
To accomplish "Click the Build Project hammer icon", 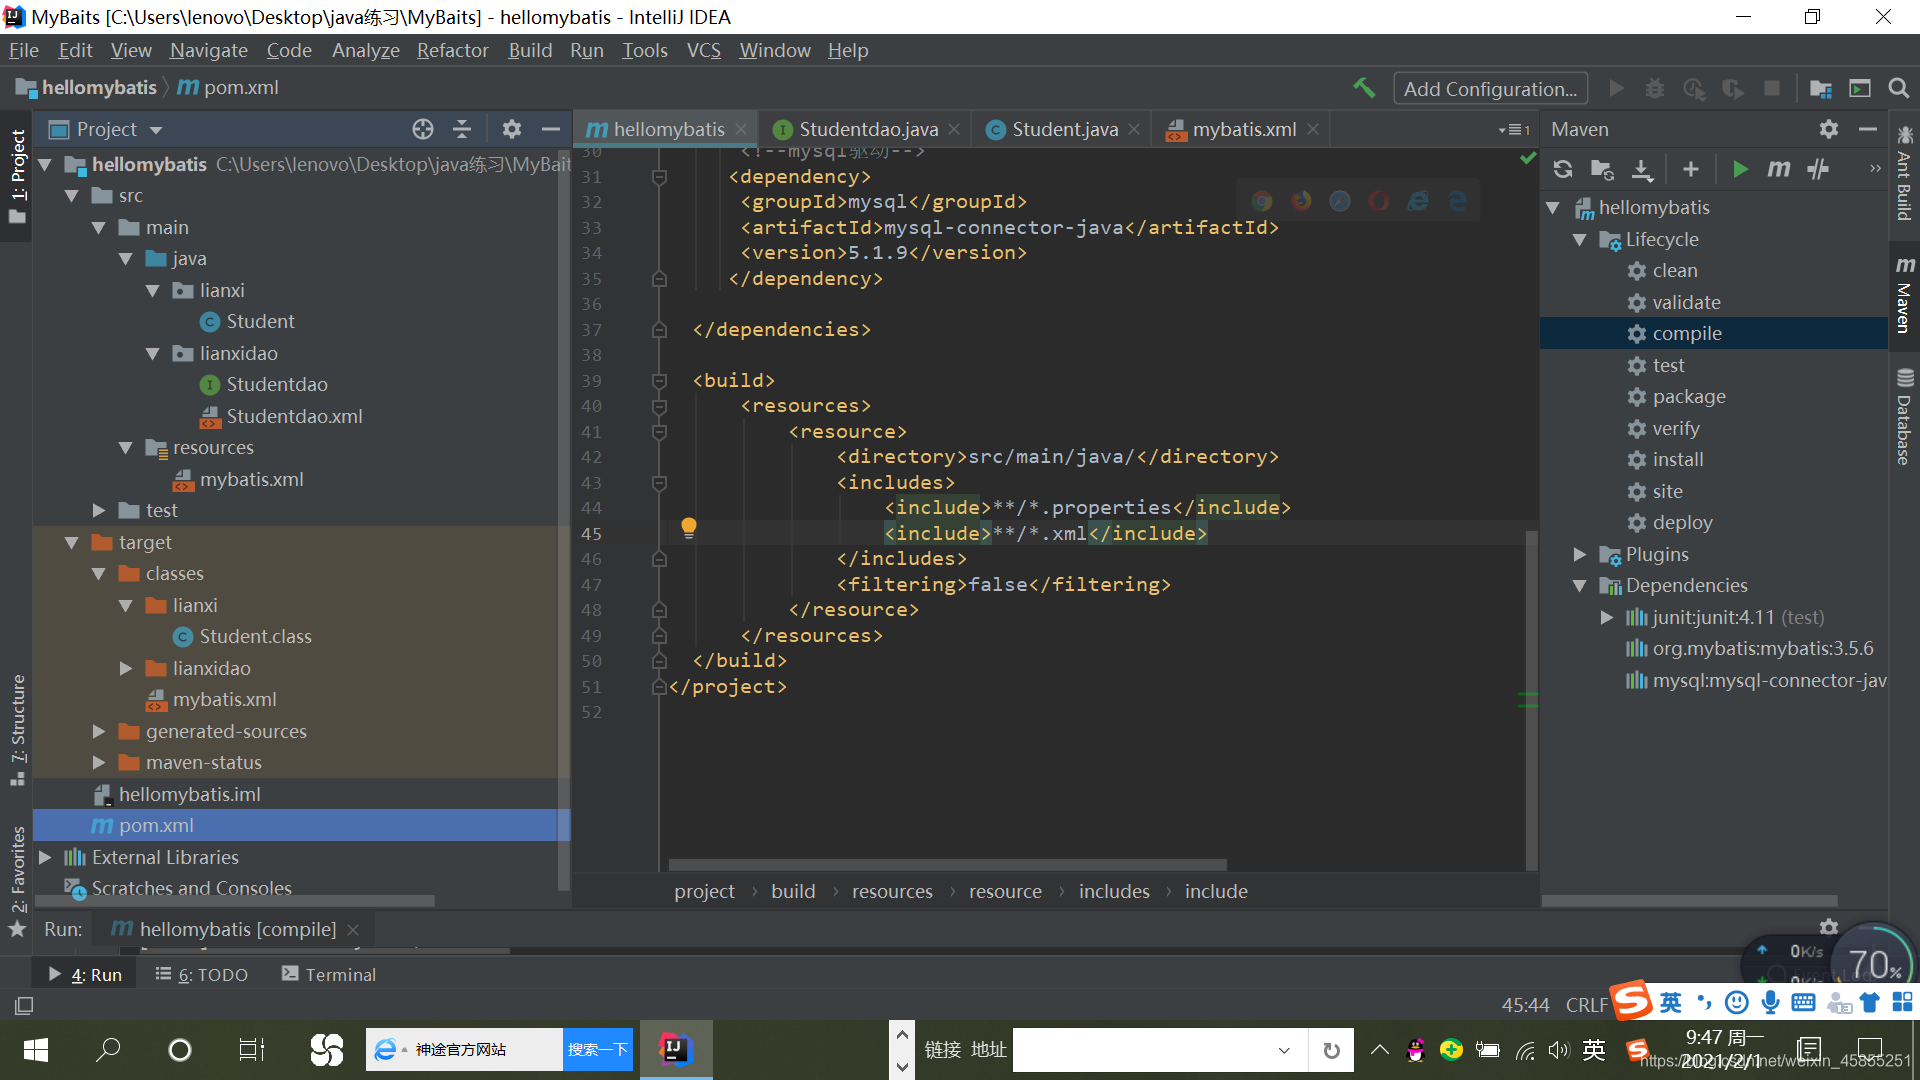I will point(1364,88).
